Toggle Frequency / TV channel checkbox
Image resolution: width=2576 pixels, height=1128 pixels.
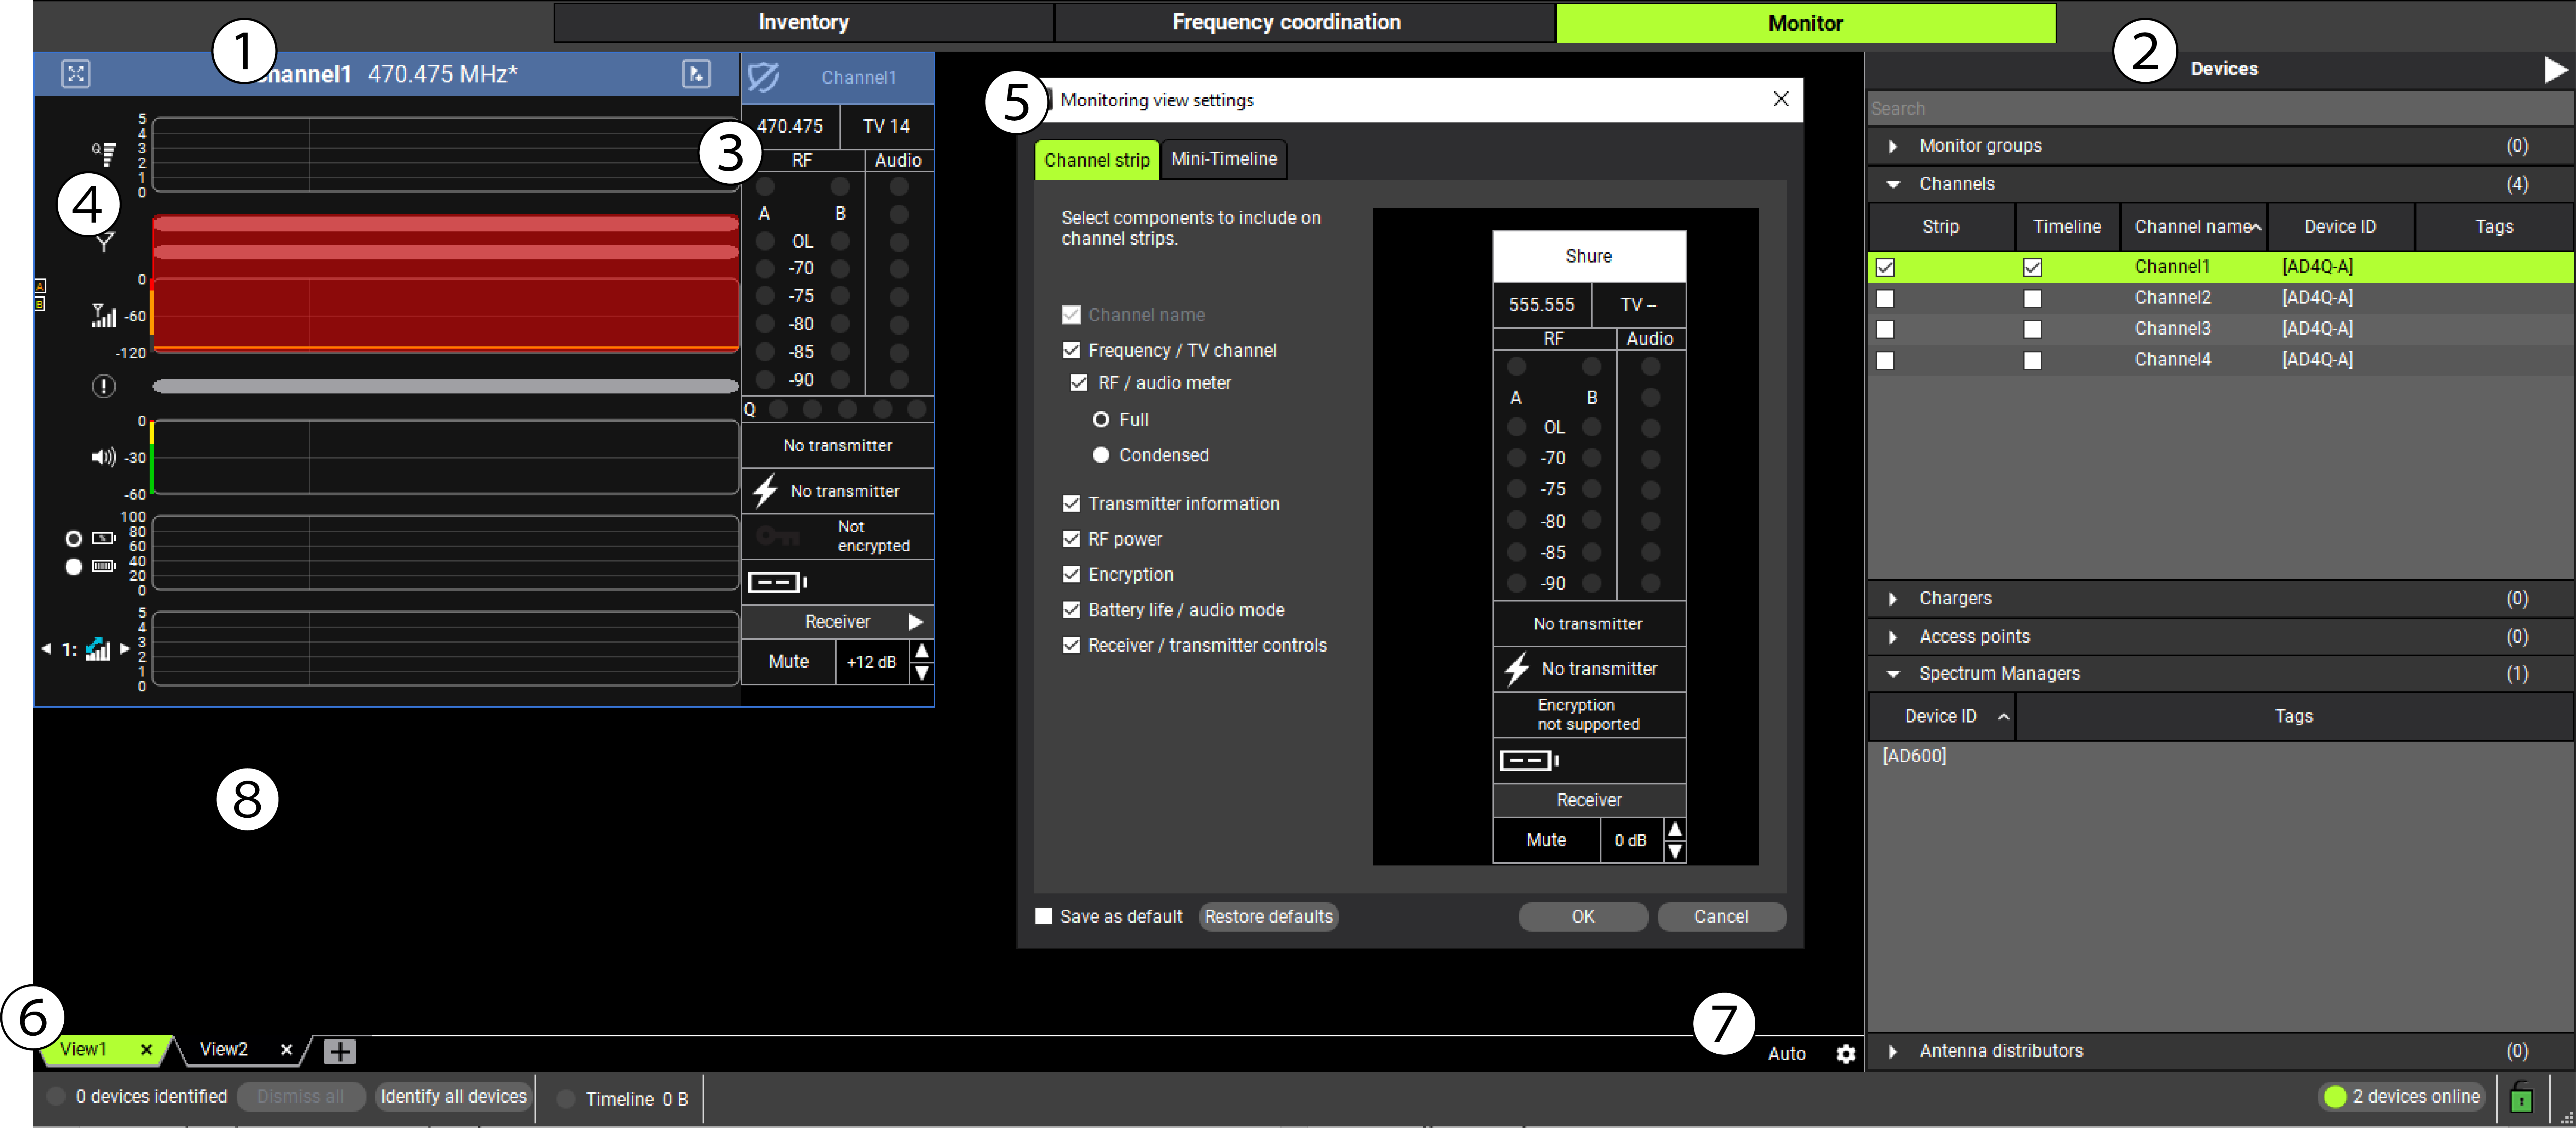1071,350
